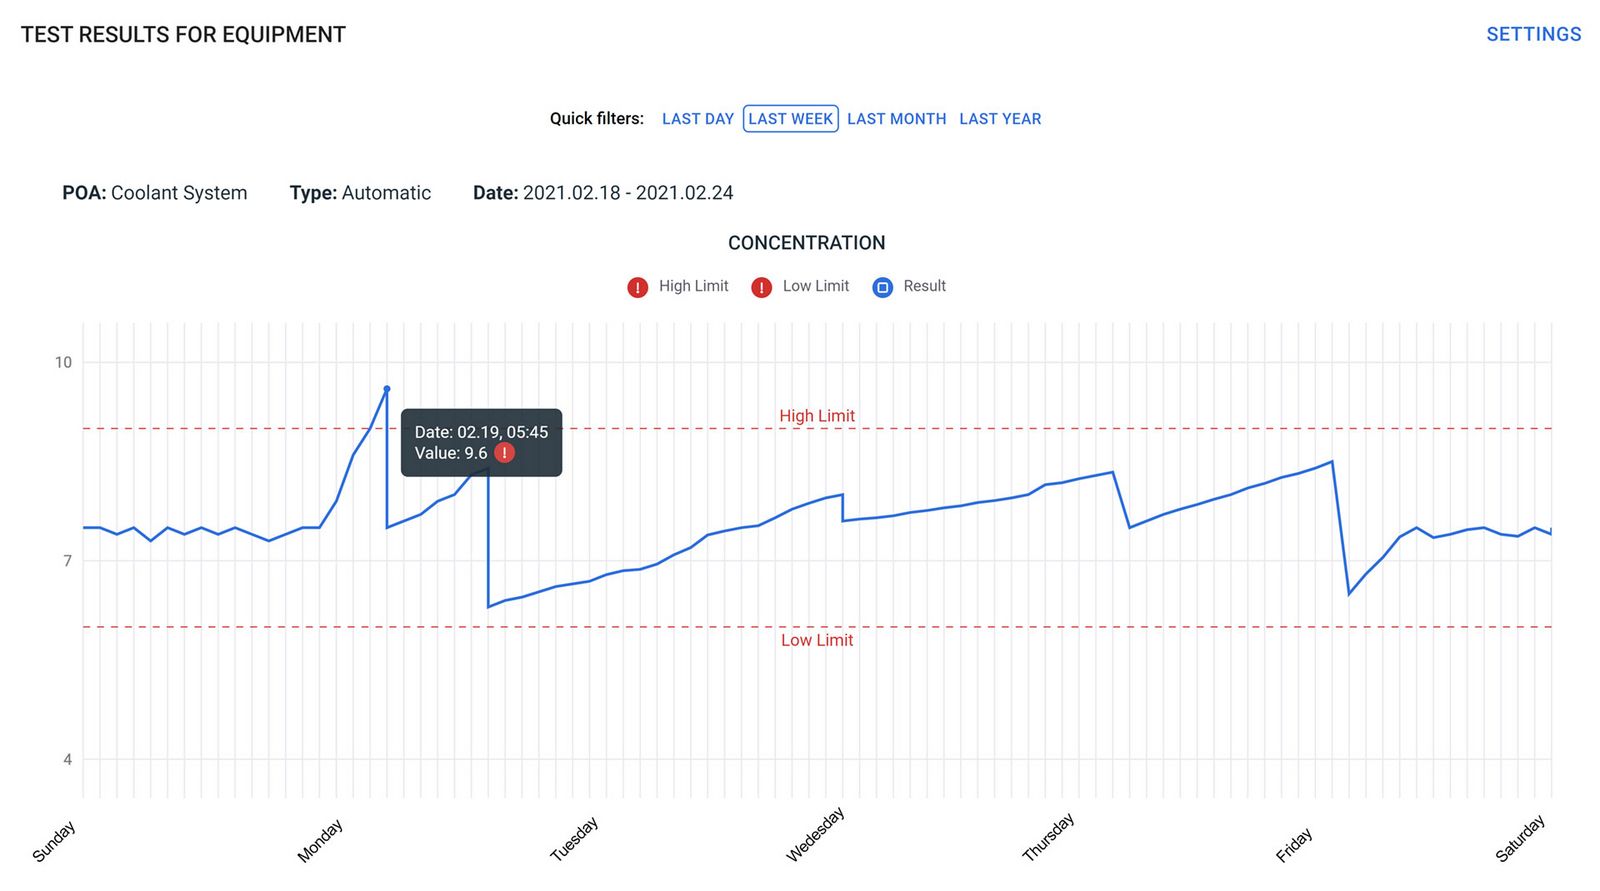Click the tooltip showing Date 02.19, 05:45
1600x891 pixels.
pyautogui.click(x=481, y=442)
